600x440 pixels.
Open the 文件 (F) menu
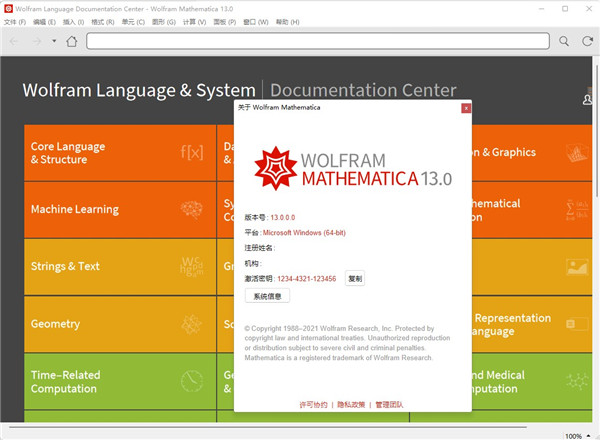(x=15, y=21)
